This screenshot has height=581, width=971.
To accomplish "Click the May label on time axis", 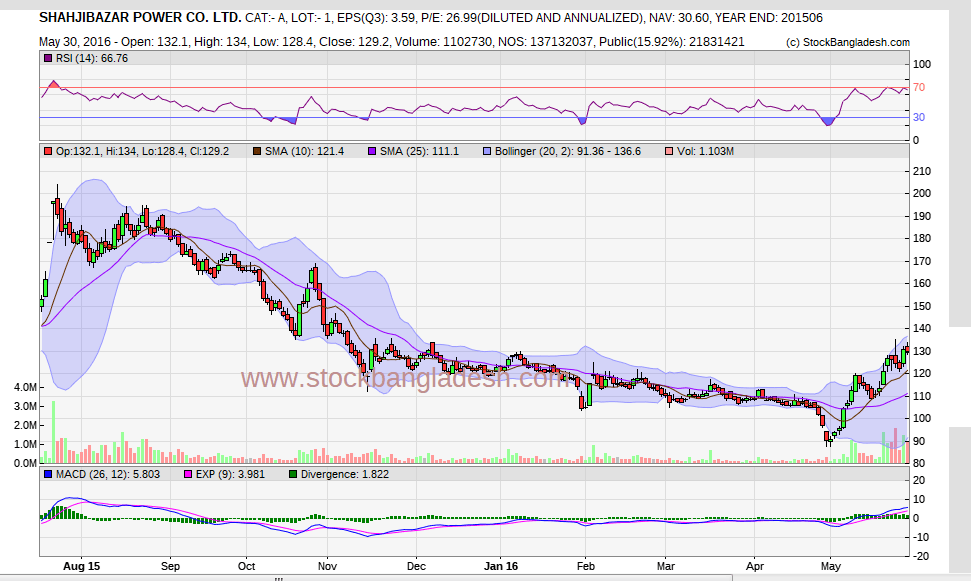I will click(x=832, y=565).
